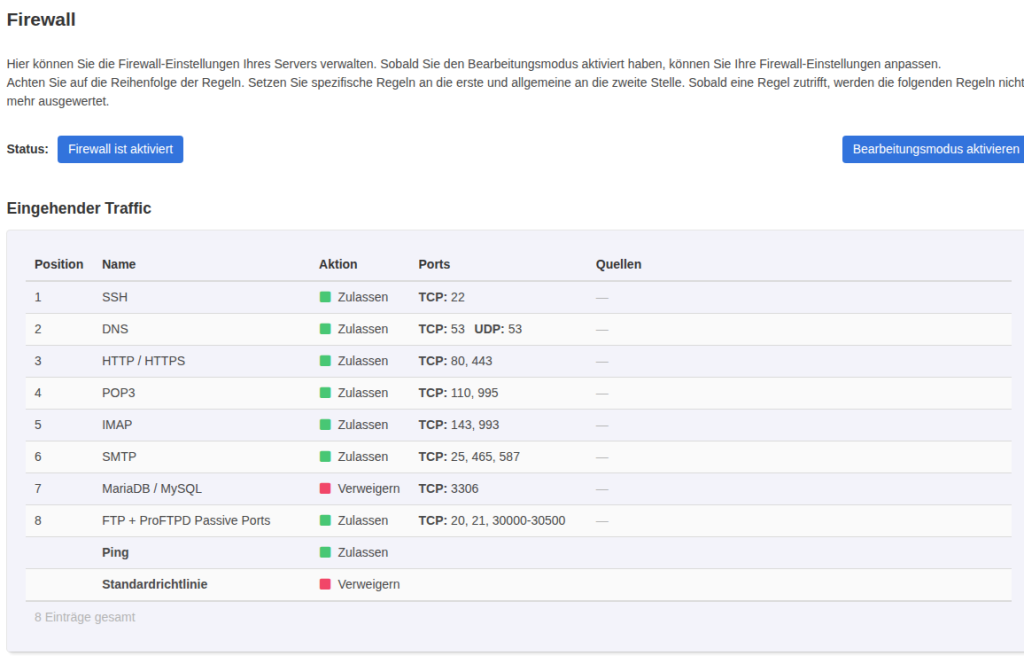Click the green status square in DNS row
The height and width of the screenshot is (656, 1024).
[x=325, y=329]
